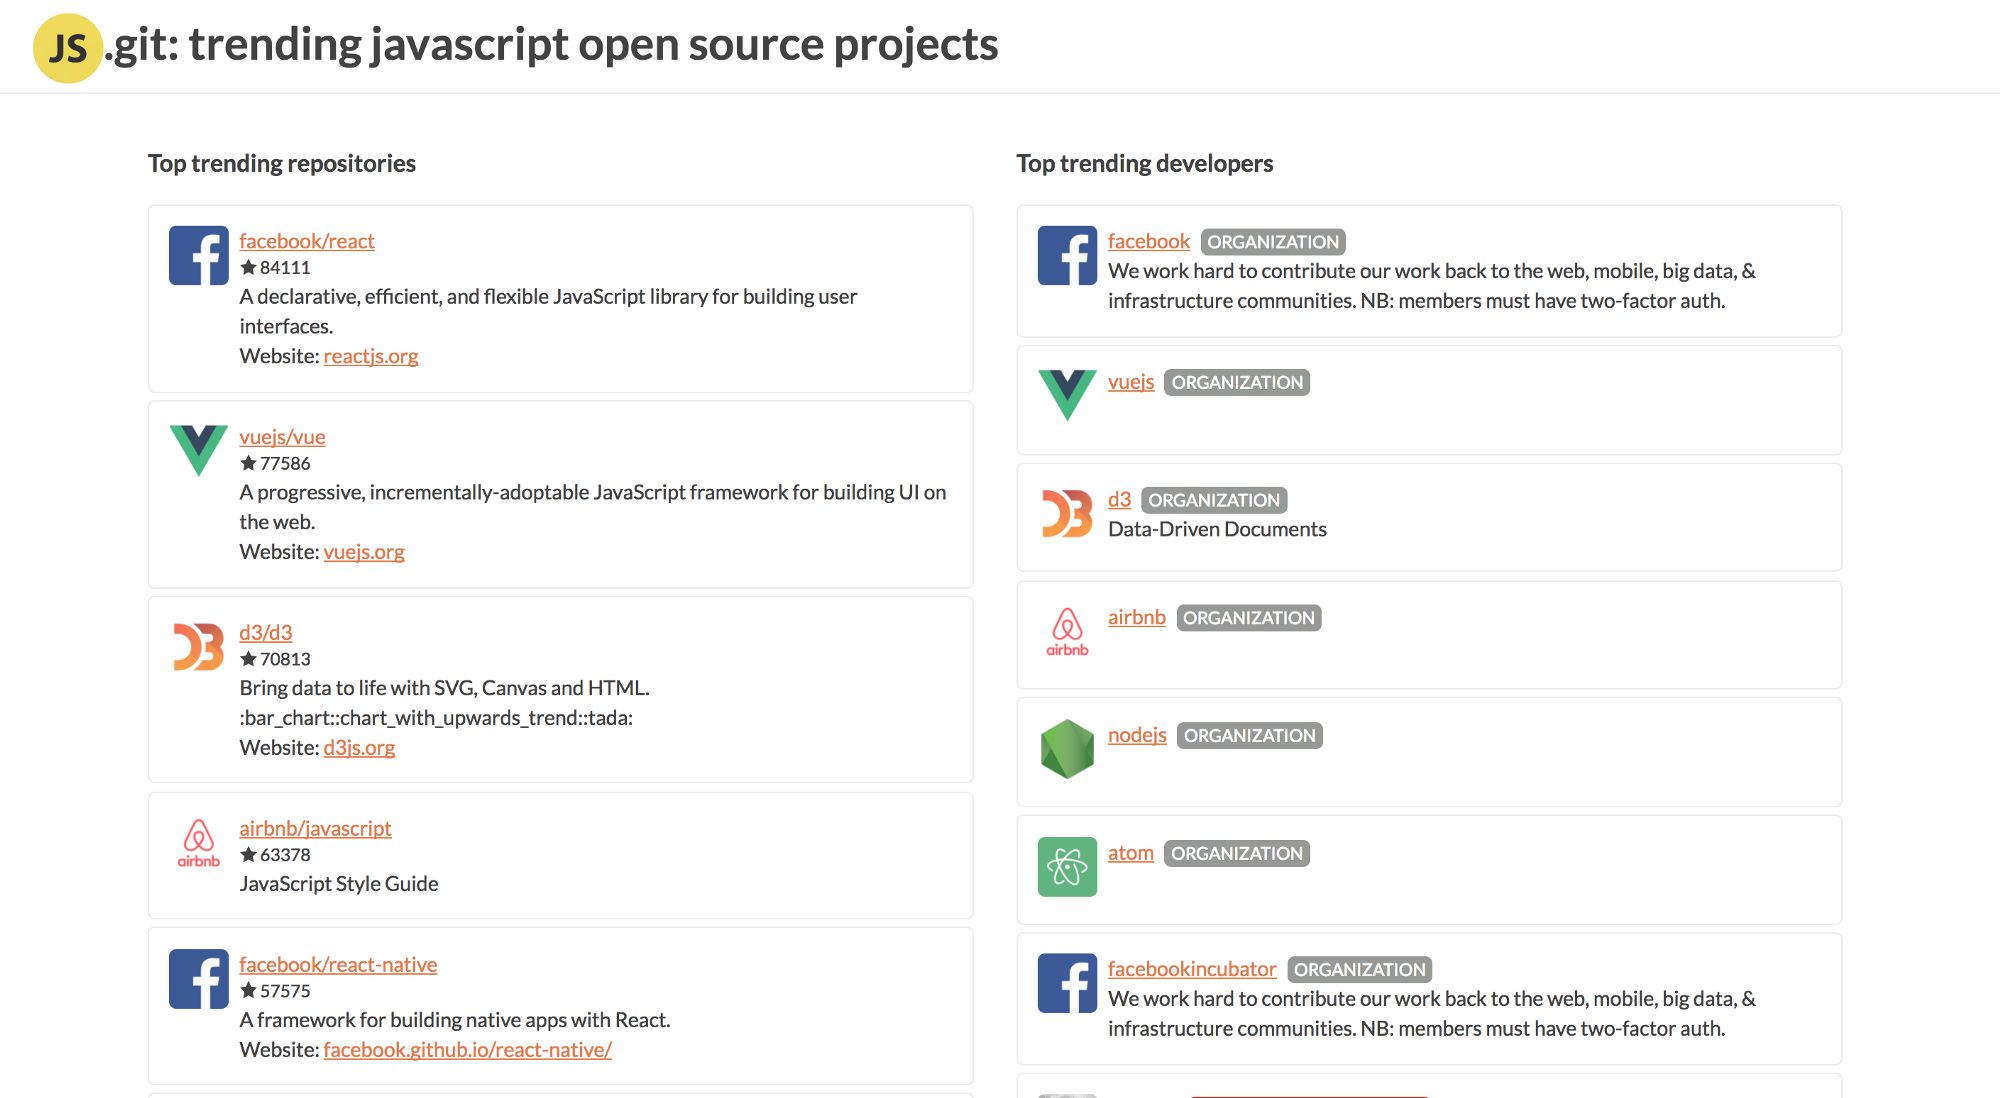2000x1098 pixels.
Task: Click the star count 57575
Action: coord(285,992)
